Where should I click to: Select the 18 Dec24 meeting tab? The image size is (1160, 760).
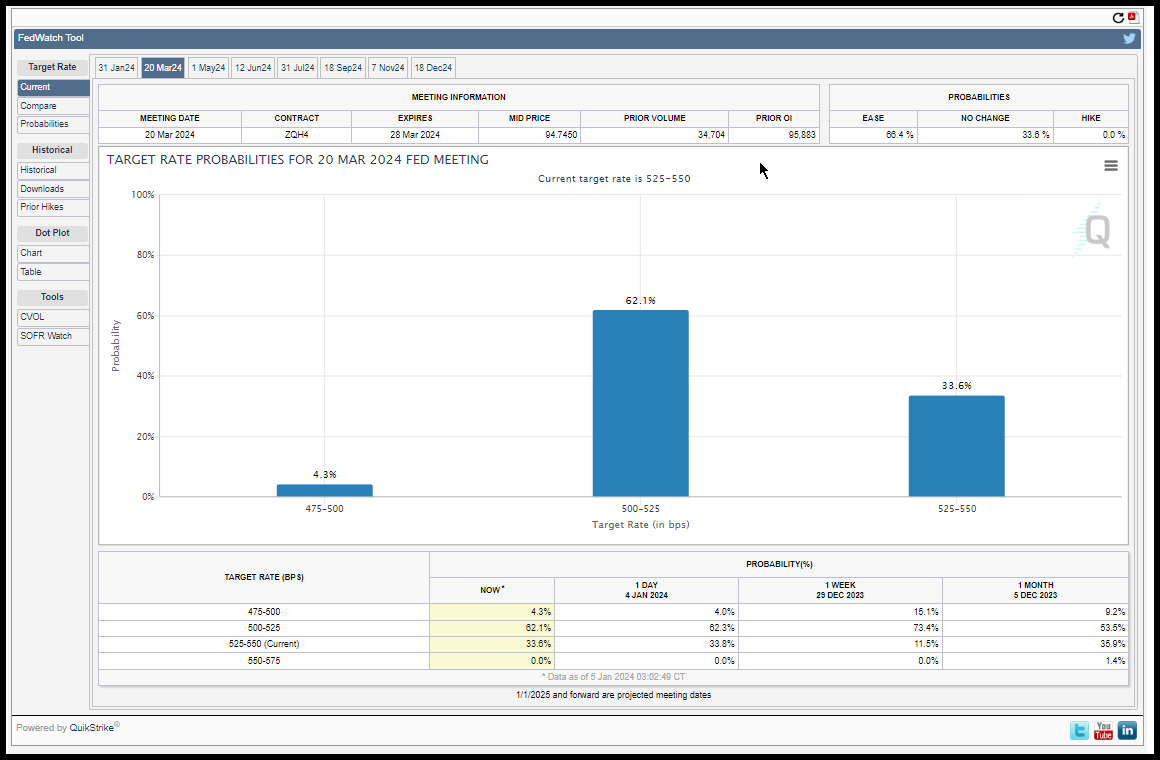pos(434,67)
